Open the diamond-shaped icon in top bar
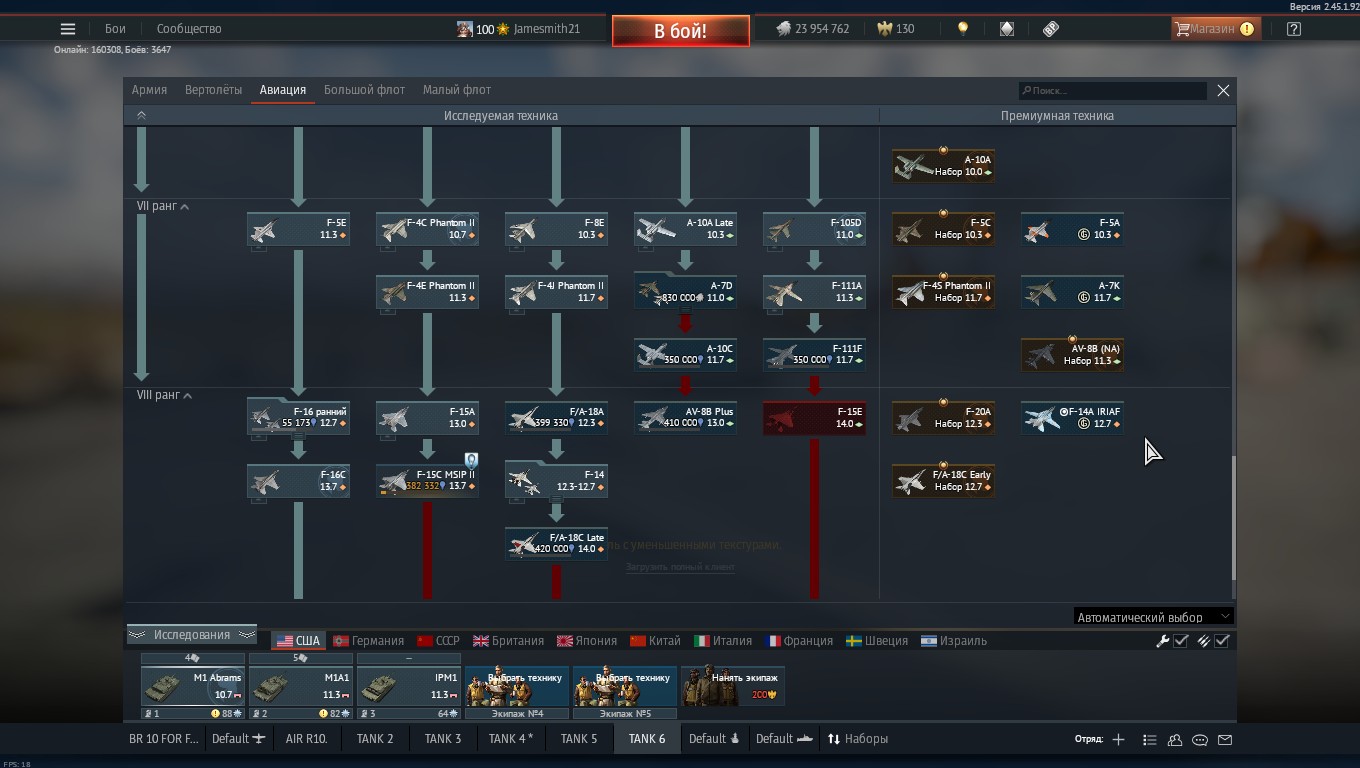 pos(1007,29)
